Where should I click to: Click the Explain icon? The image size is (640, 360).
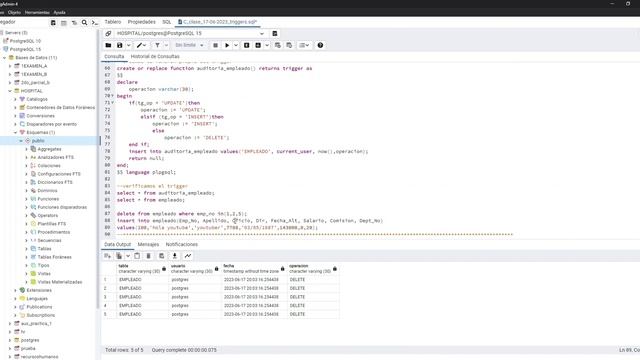(x=247, y=45)
